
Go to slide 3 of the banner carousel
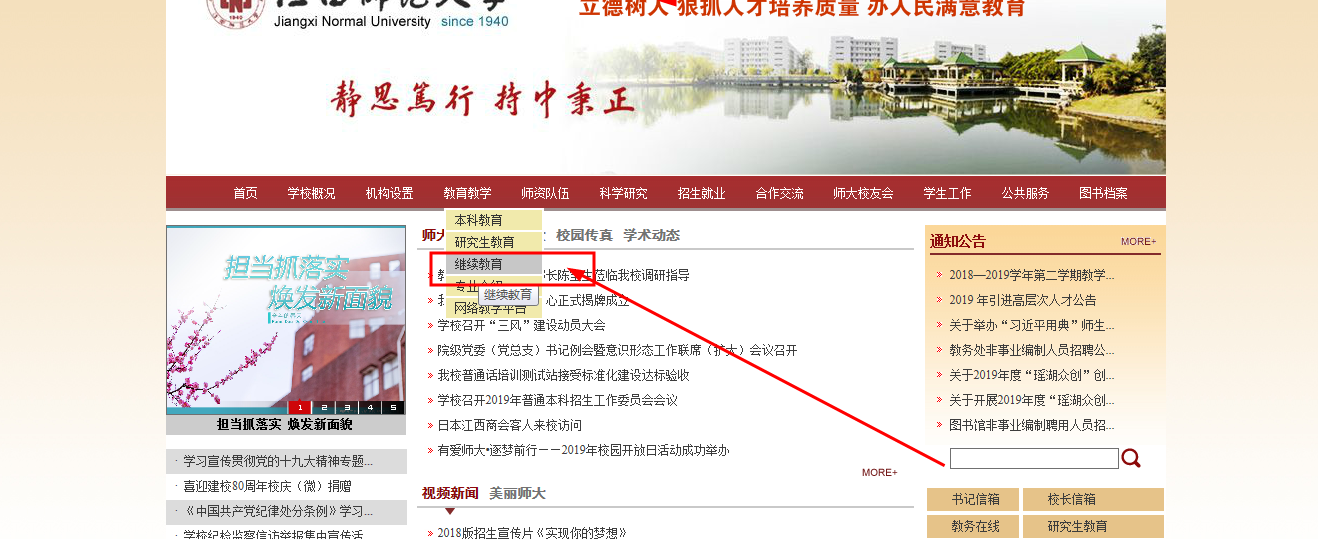[x=346, y=407]
